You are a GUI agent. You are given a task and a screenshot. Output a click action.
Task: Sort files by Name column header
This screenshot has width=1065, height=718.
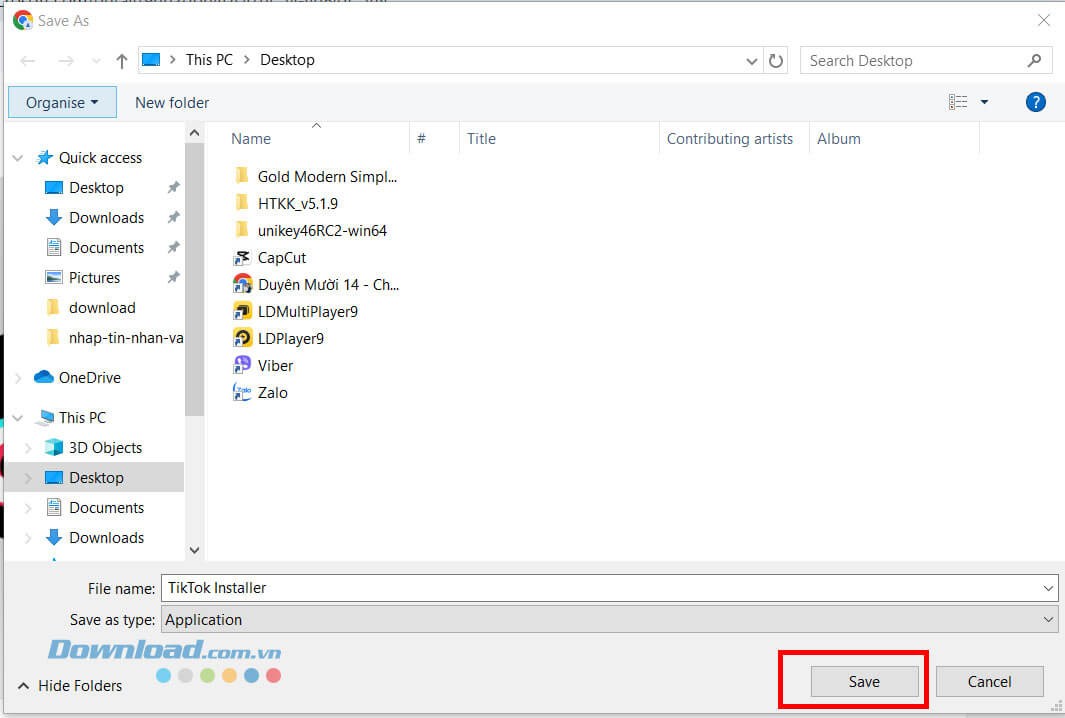251,139
